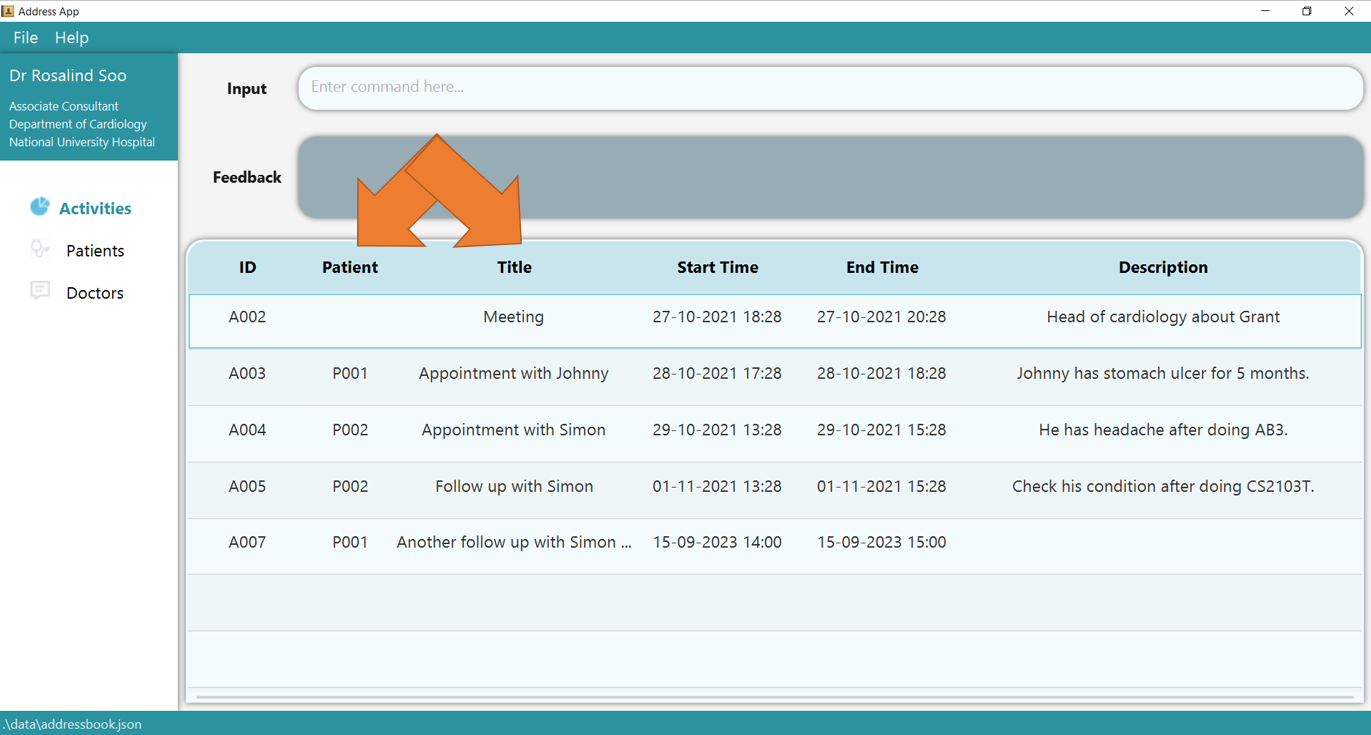Focus the command input field
Image resolution: width=1371 pixels, height=735 pixels.
[830, 88]
